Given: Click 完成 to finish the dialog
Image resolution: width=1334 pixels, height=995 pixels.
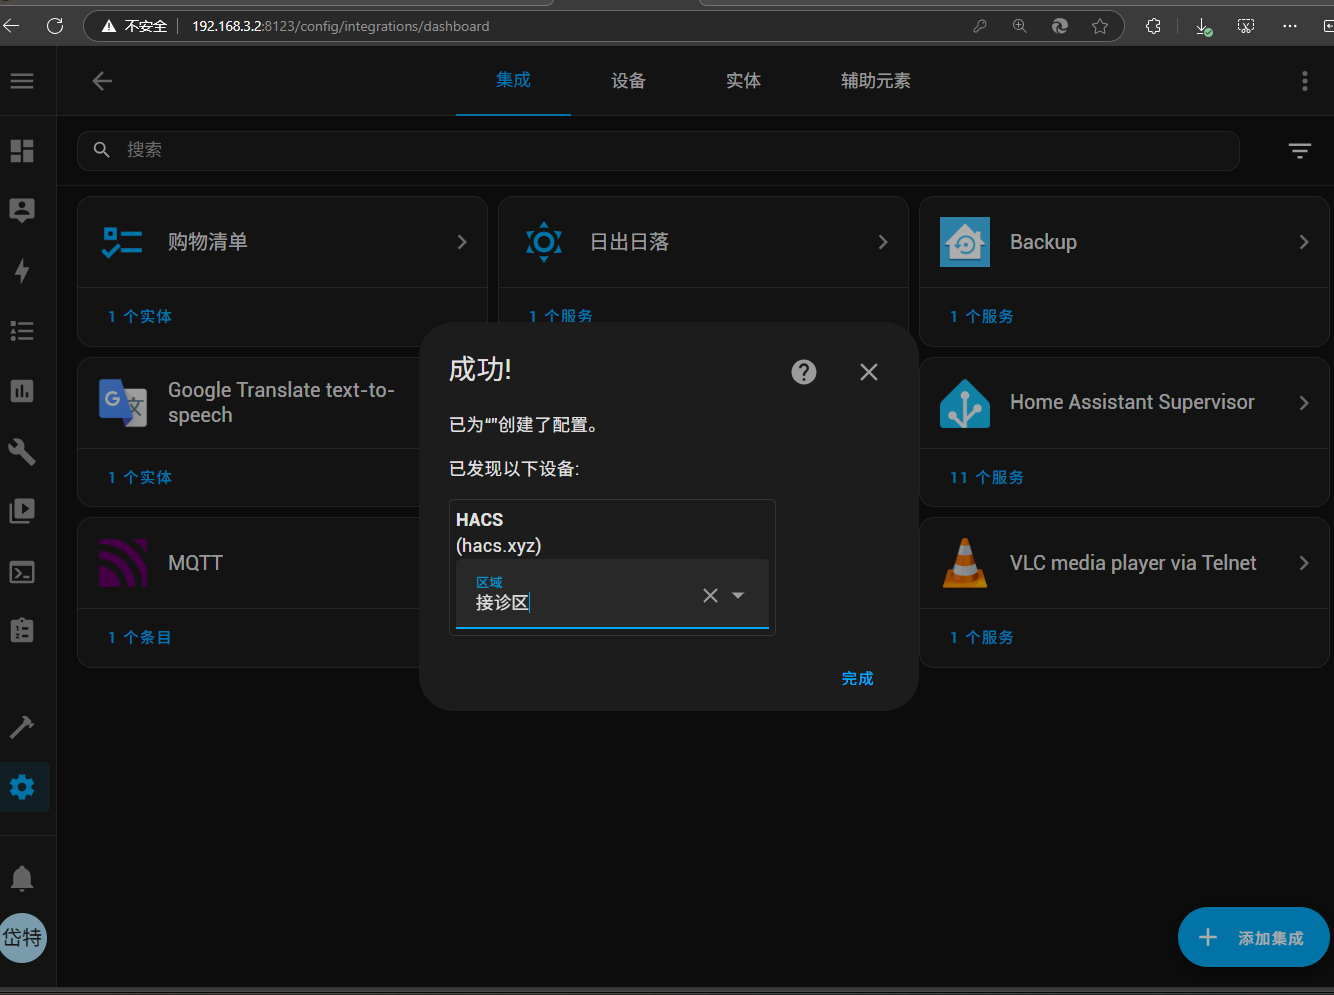Looking at the screenshot, I should coord(857,678).
